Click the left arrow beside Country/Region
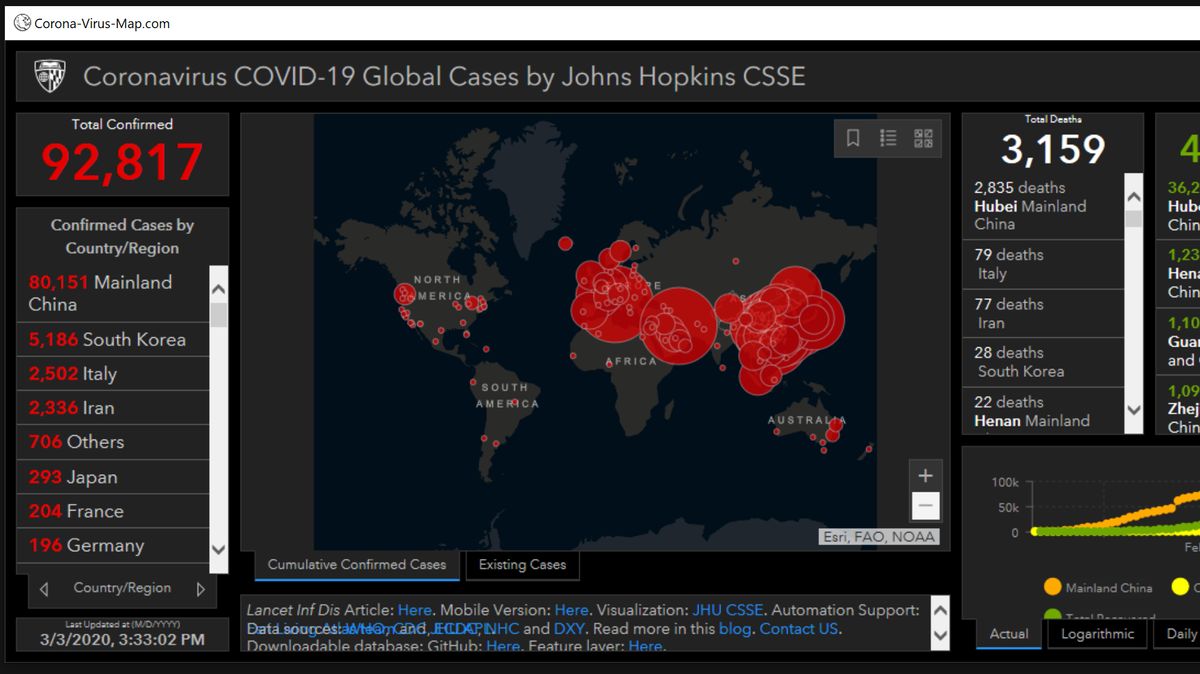 click(x=44, y=589)
